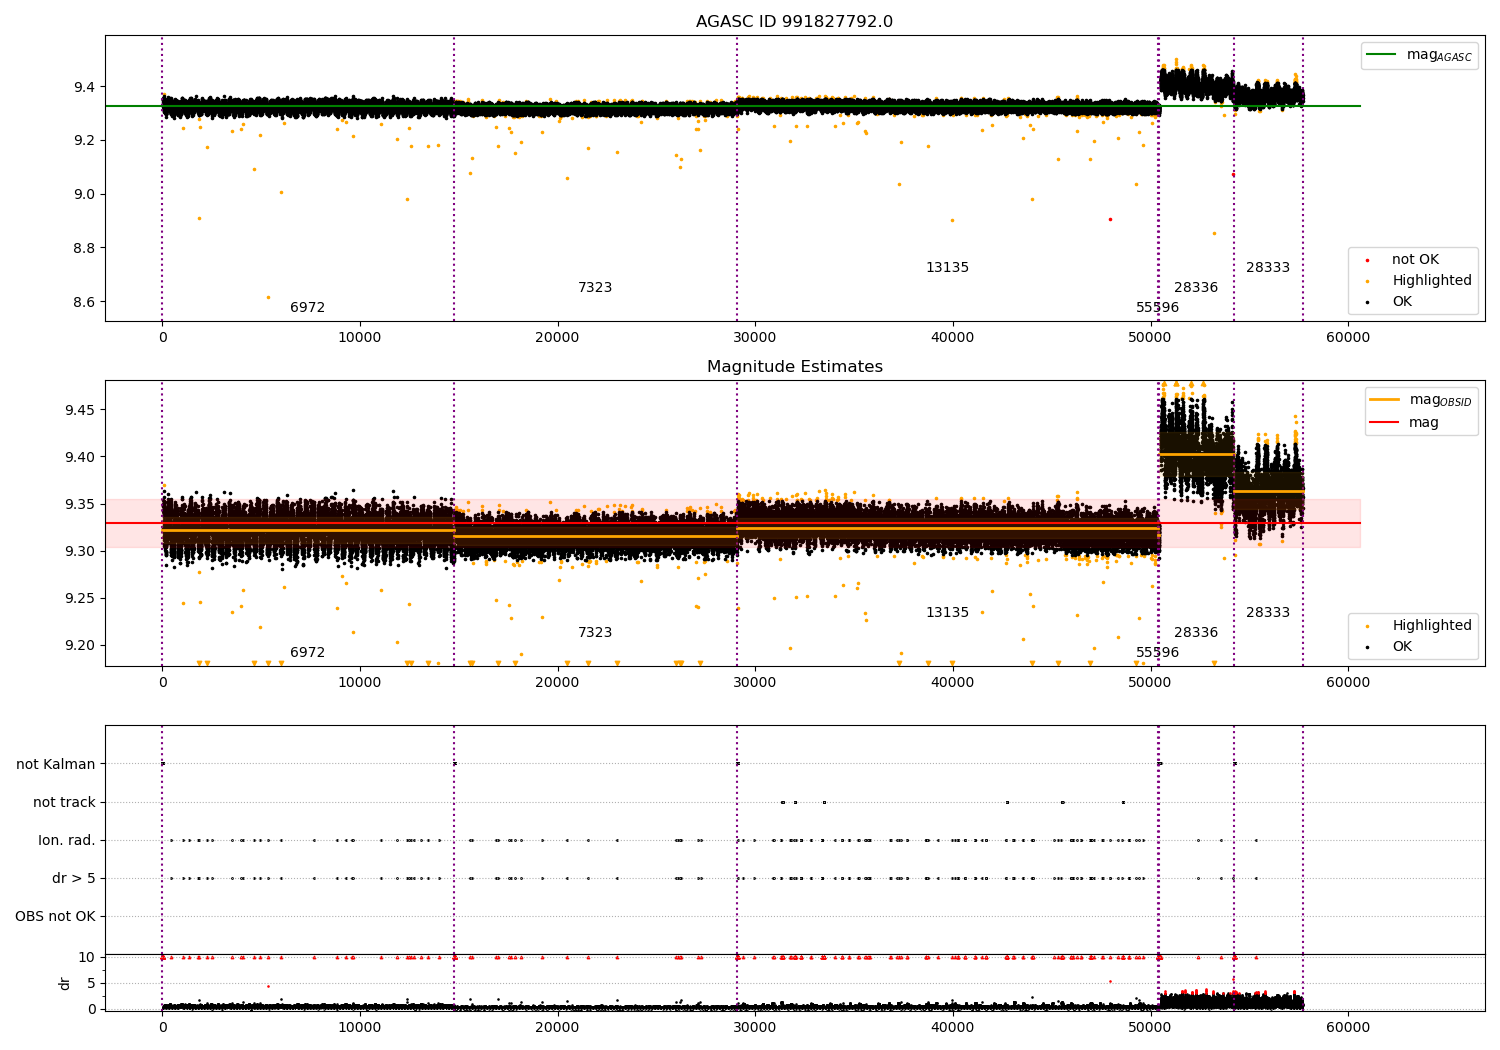
Task: Click OBSID label 28336 in the middle plot
Action: 1196,633
